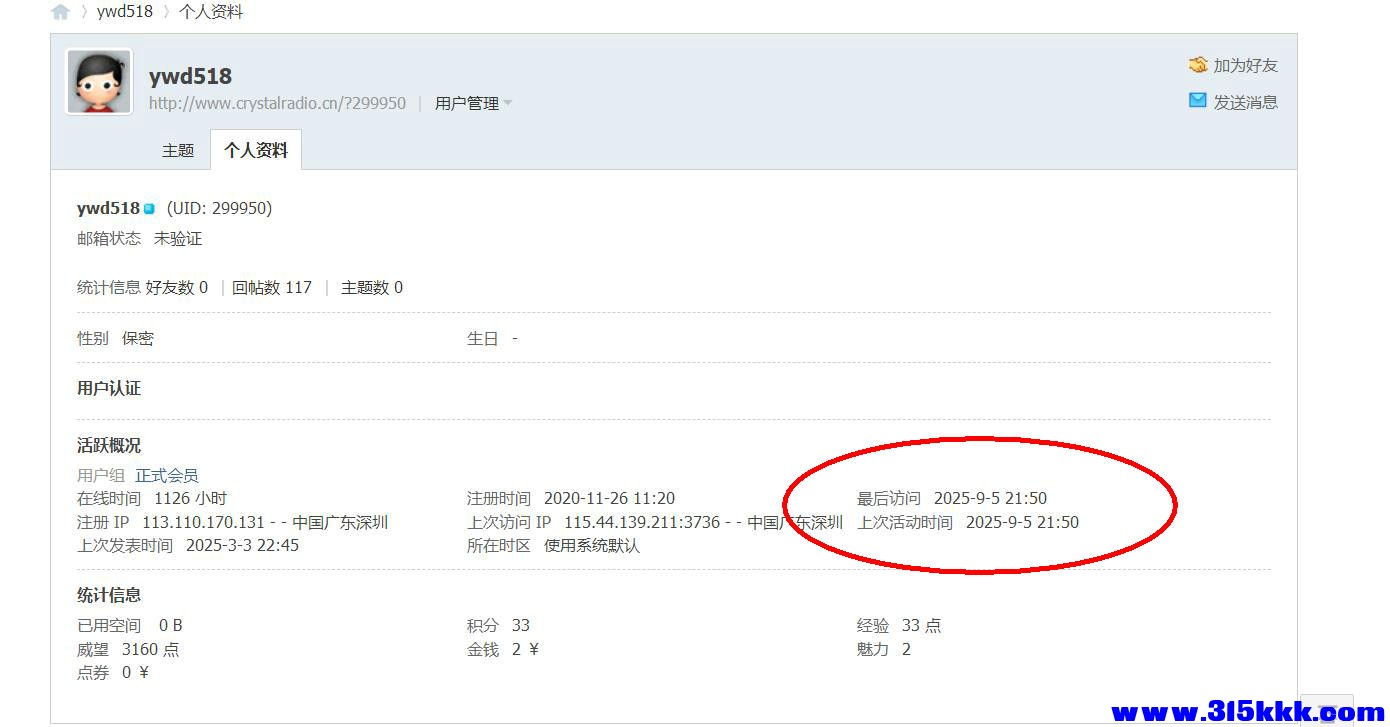Click the handshake icon beside 加为好友
Screen dimensions: 1390x727
(1198, 65)
